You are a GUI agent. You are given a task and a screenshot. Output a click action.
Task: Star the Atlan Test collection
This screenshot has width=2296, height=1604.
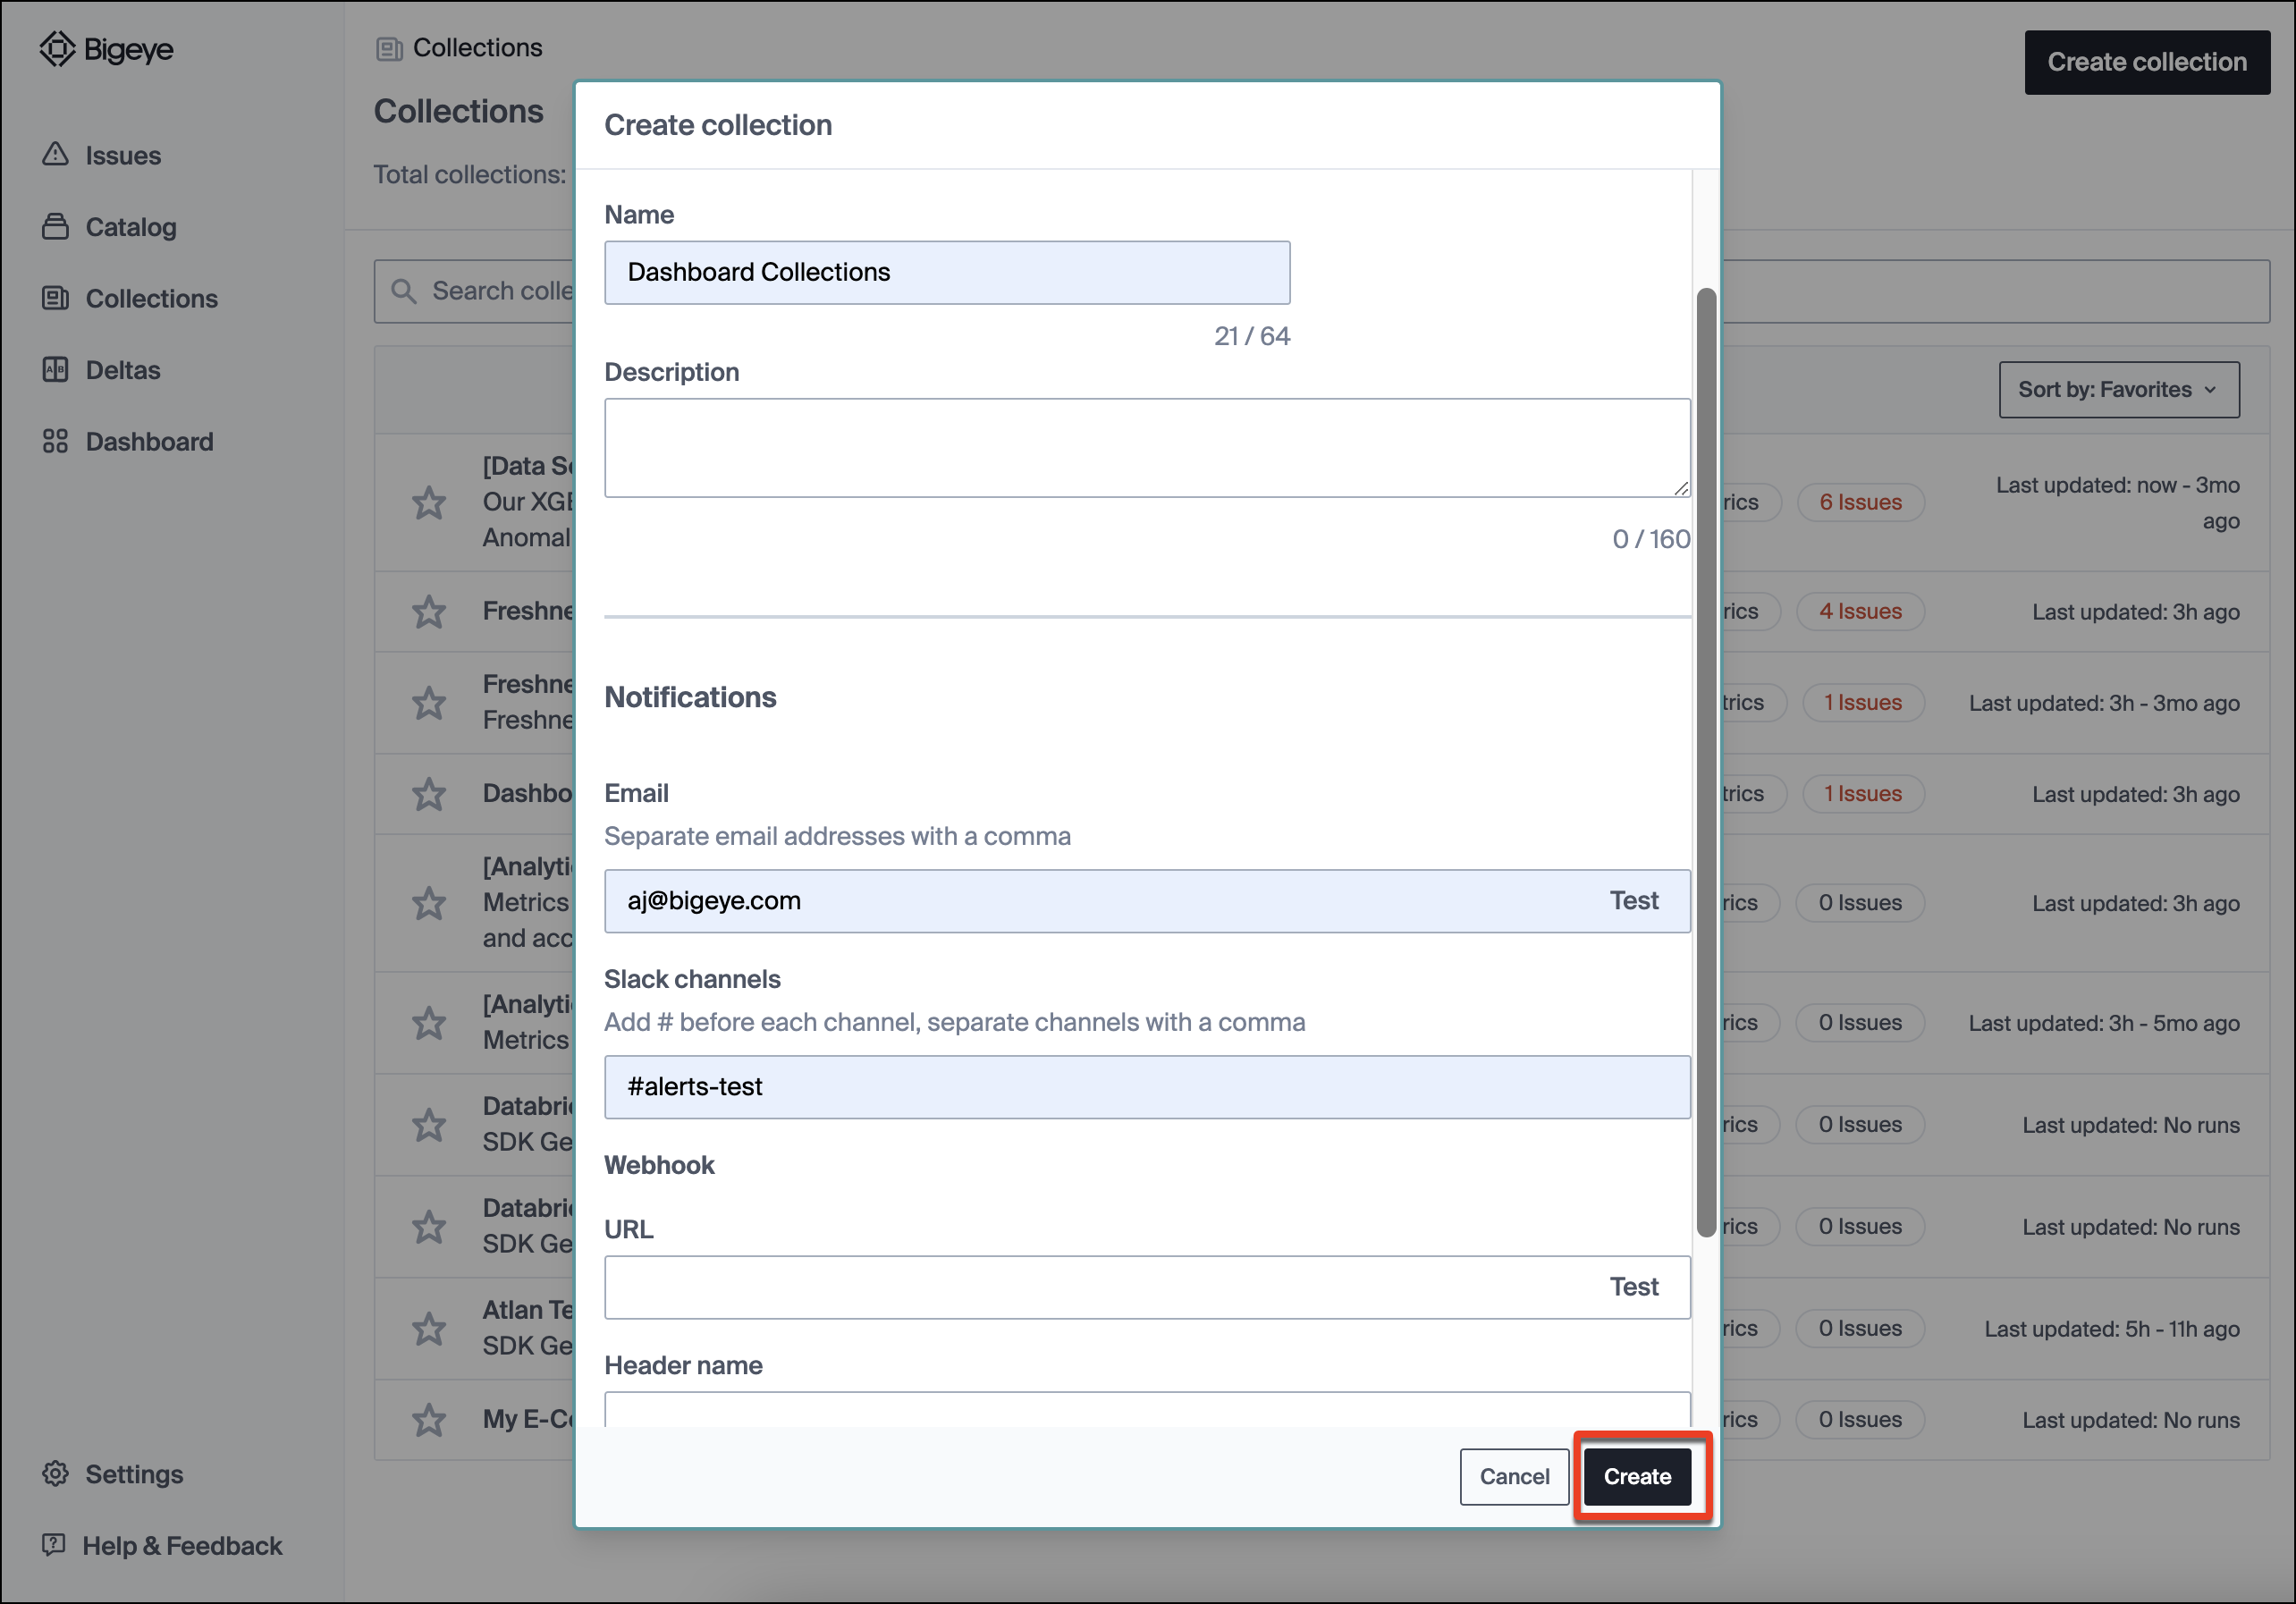[x=429, y=1329]
